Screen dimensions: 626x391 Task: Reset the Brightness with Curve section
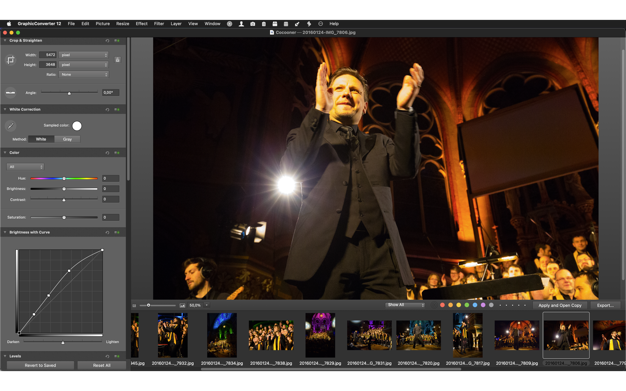coord(107,232)
